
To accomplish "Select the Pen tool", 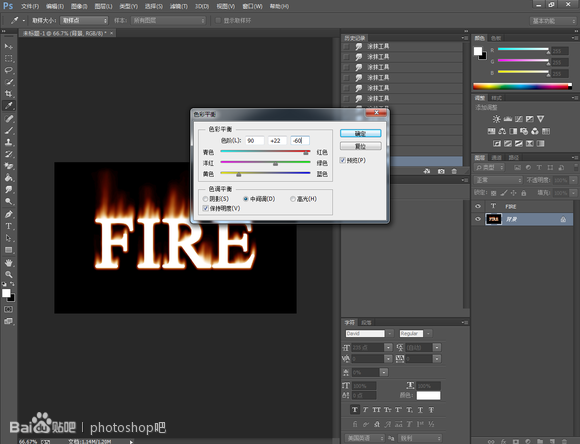I will (9, 214).
